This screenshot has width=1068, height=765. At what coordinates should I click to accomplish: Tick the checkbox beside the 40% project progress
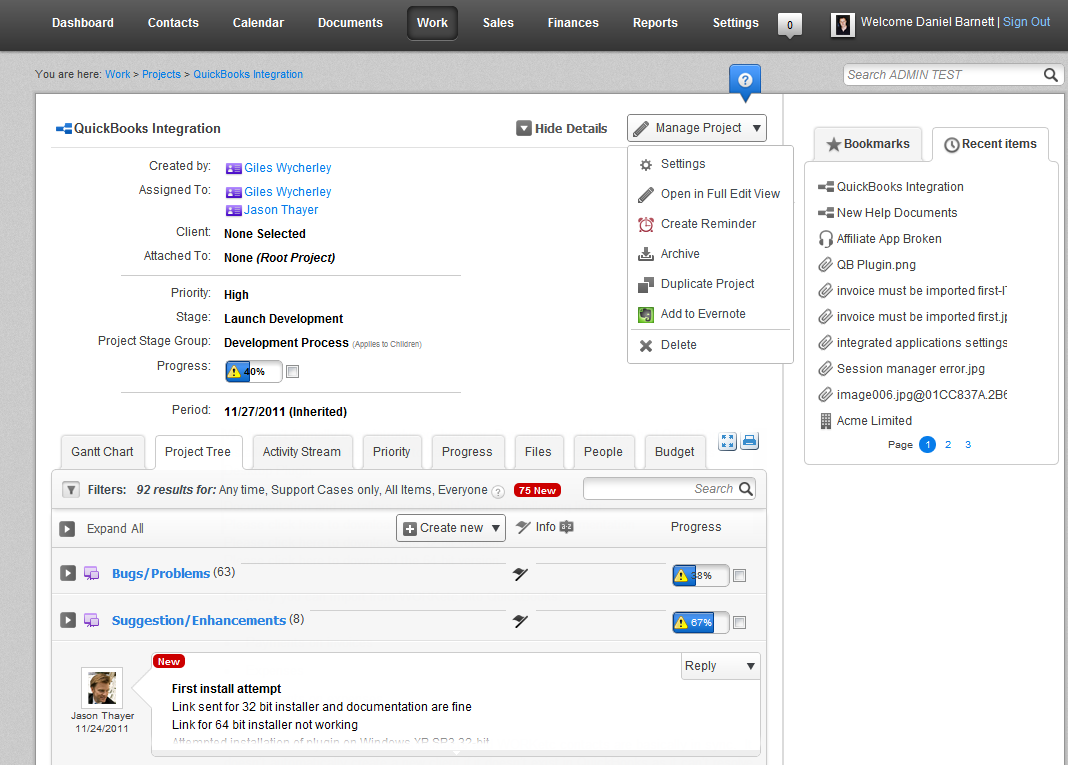point(293,371)
